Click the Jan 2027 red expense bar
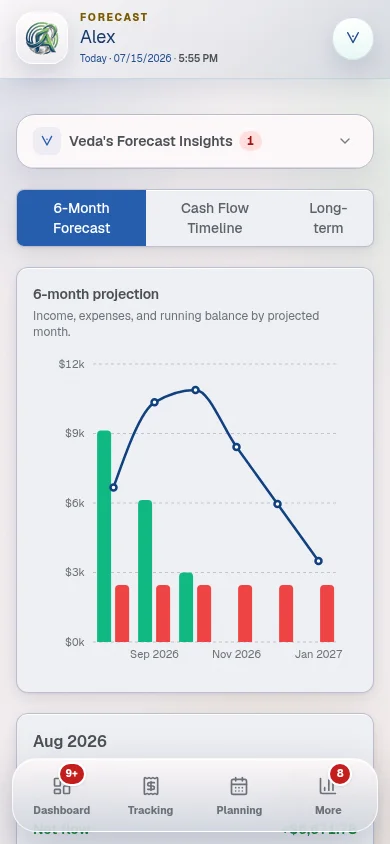390x844 pixels. point(327,614)
